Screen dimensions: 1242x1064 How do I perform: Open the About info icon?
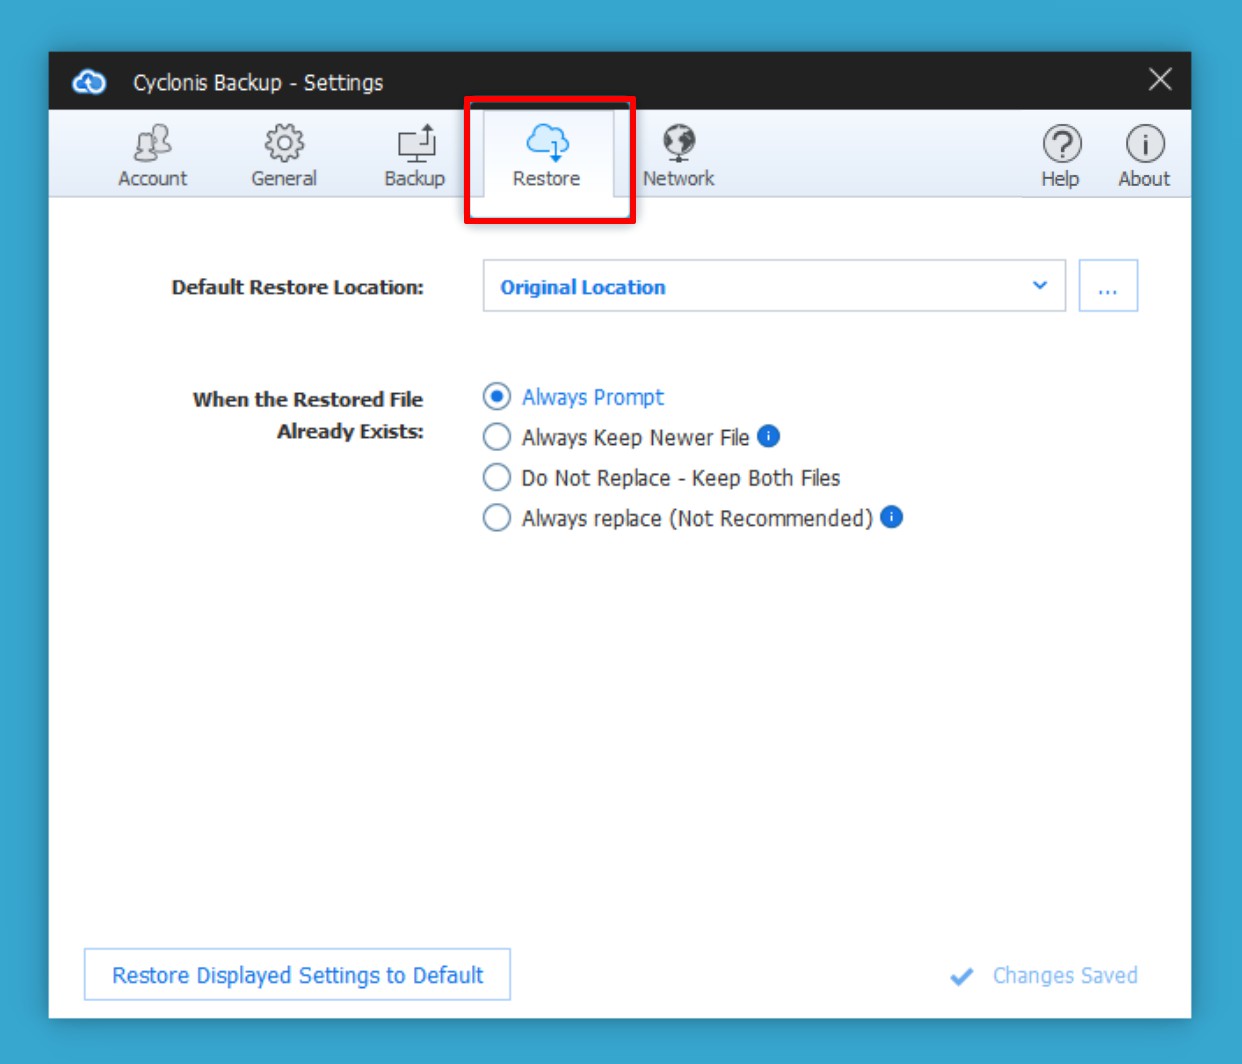[x=1144, y=145]
